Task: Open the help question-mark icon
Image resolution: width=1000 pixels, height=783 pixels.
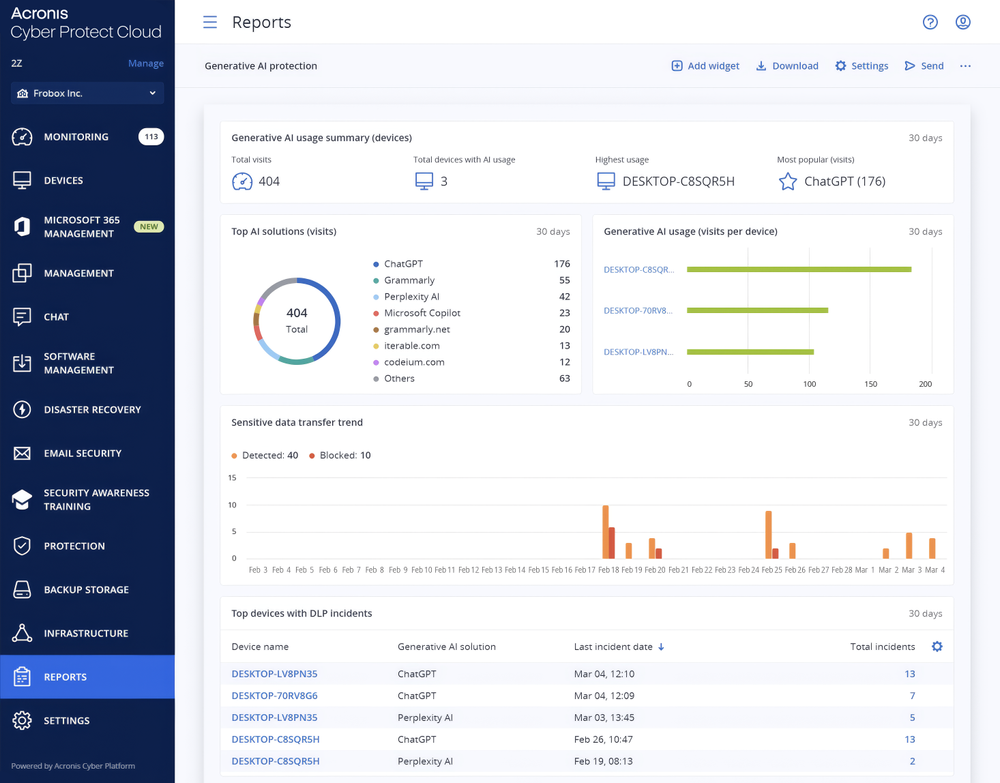Action: point(929,22)
